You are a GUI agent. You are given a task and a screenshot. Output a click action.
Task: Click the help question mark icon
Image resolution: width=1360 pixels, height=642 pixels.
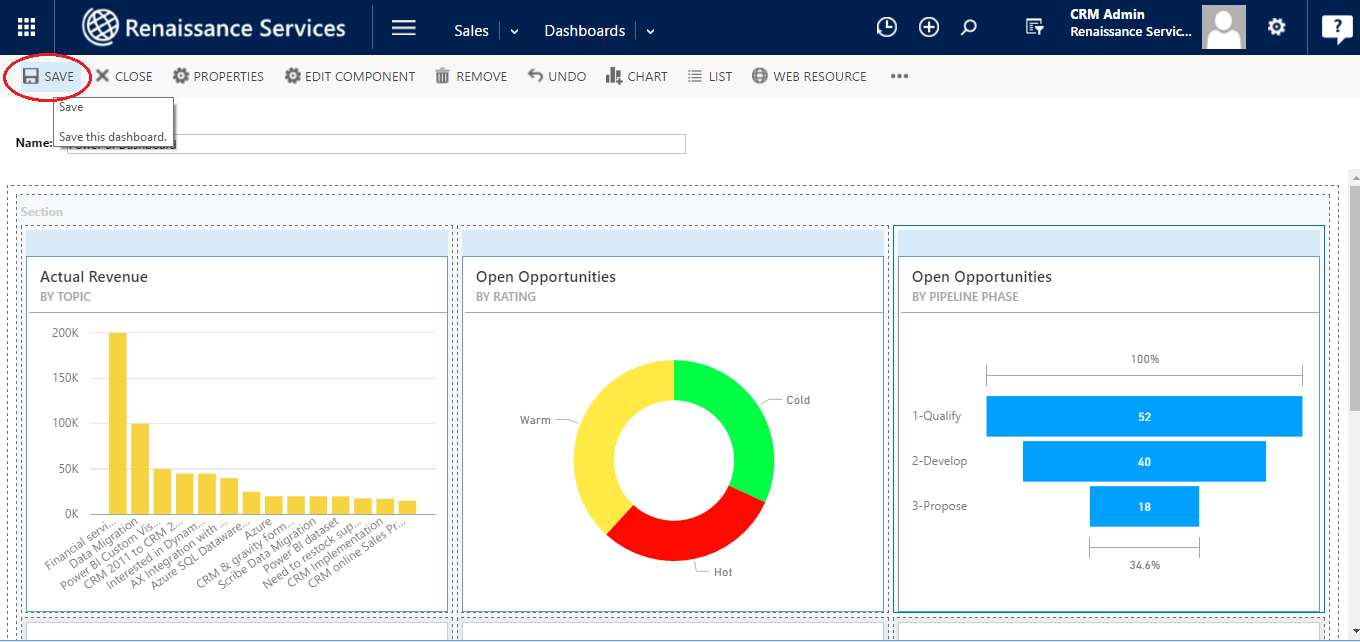(x=1336, y=28)
